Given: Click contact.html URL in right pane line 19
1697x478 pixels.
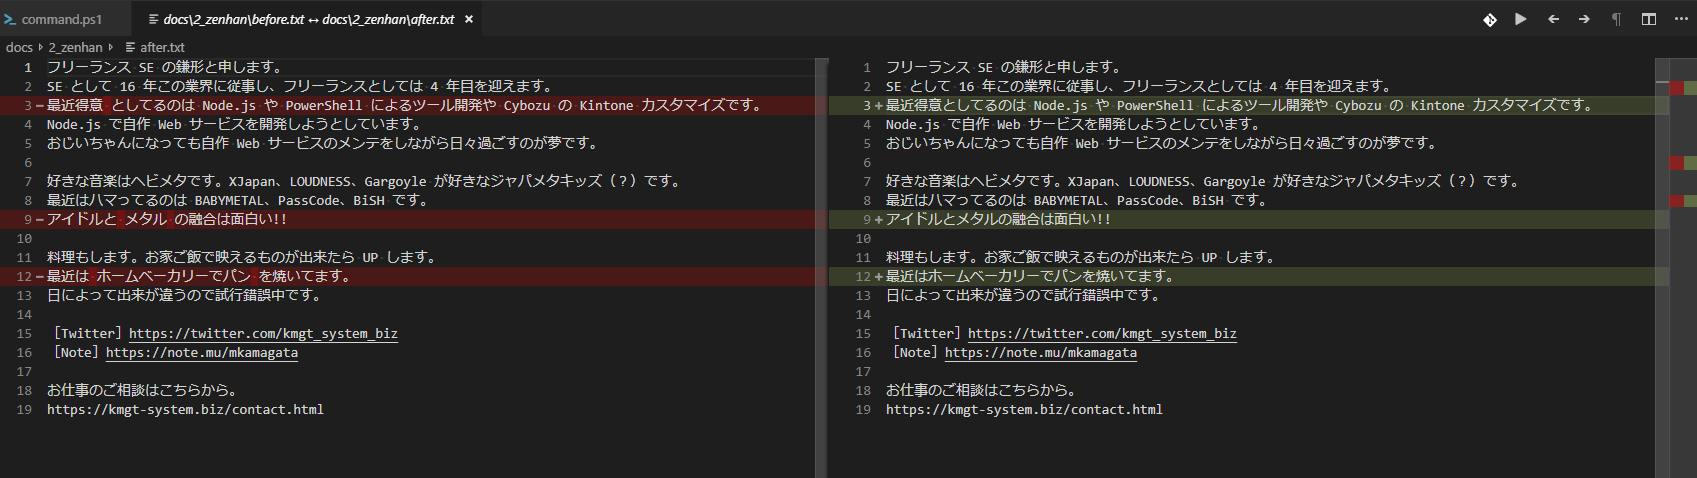Looking at the screenshot, I should (x=1024, y=409).
